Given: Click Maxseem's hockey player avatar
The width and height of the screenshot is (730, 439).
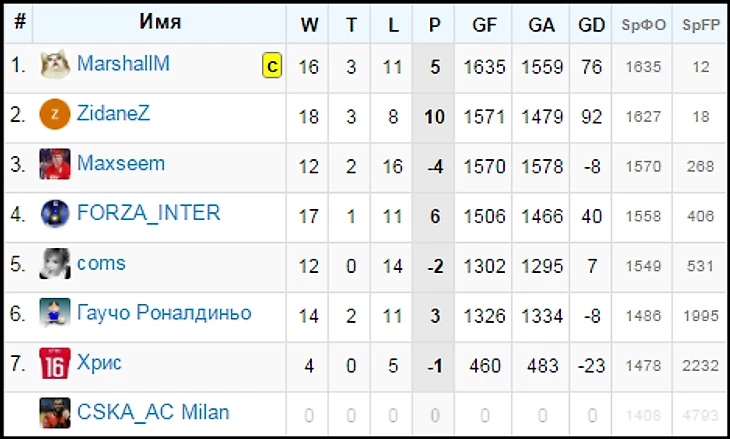Looking at the screenshot, I should pyautogui.click(x=55, y=164).
